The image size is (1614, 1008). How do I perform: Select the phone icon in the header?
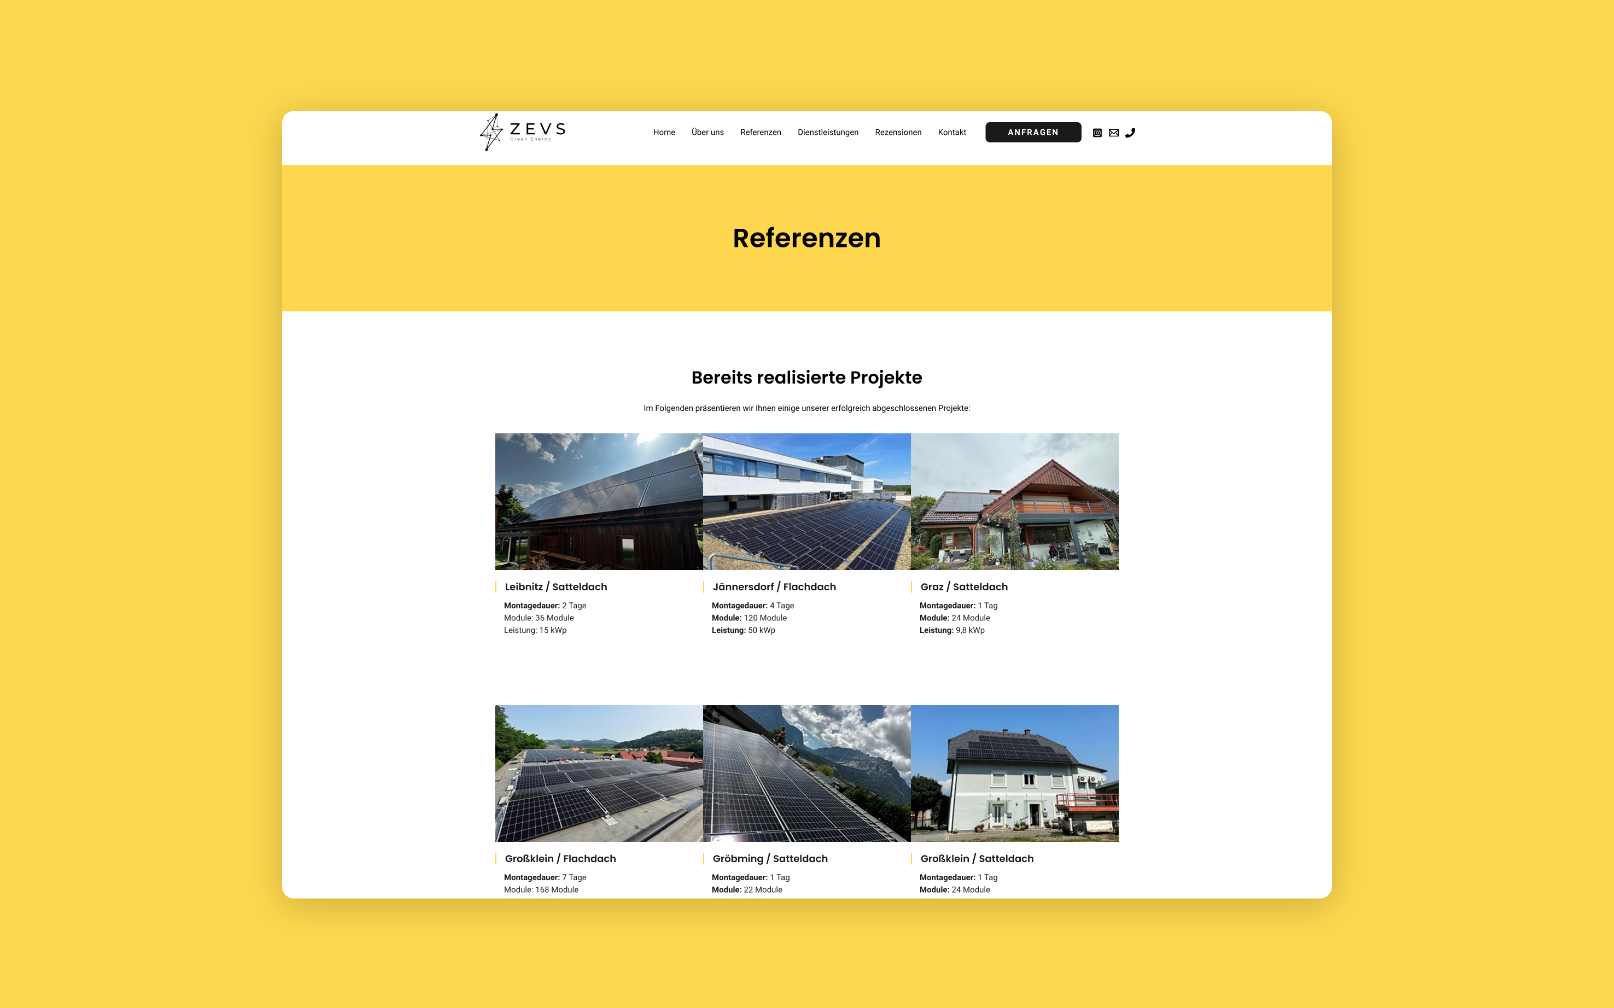click(1131, 132)
